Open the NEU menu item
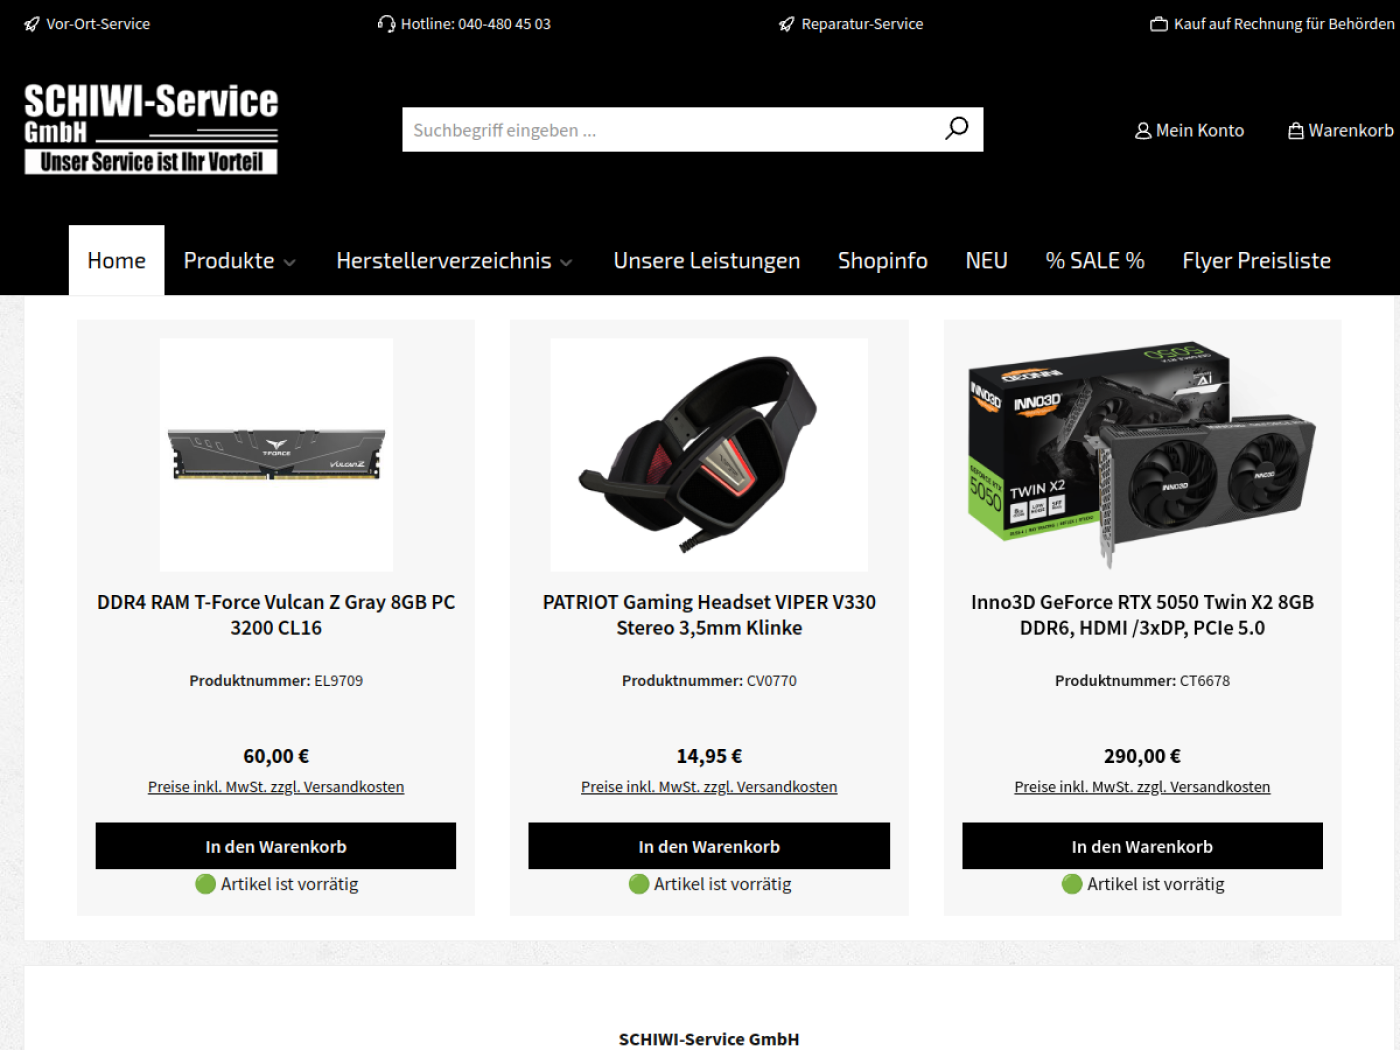The image size is (1400, 1050). click(x=986, y=260)
